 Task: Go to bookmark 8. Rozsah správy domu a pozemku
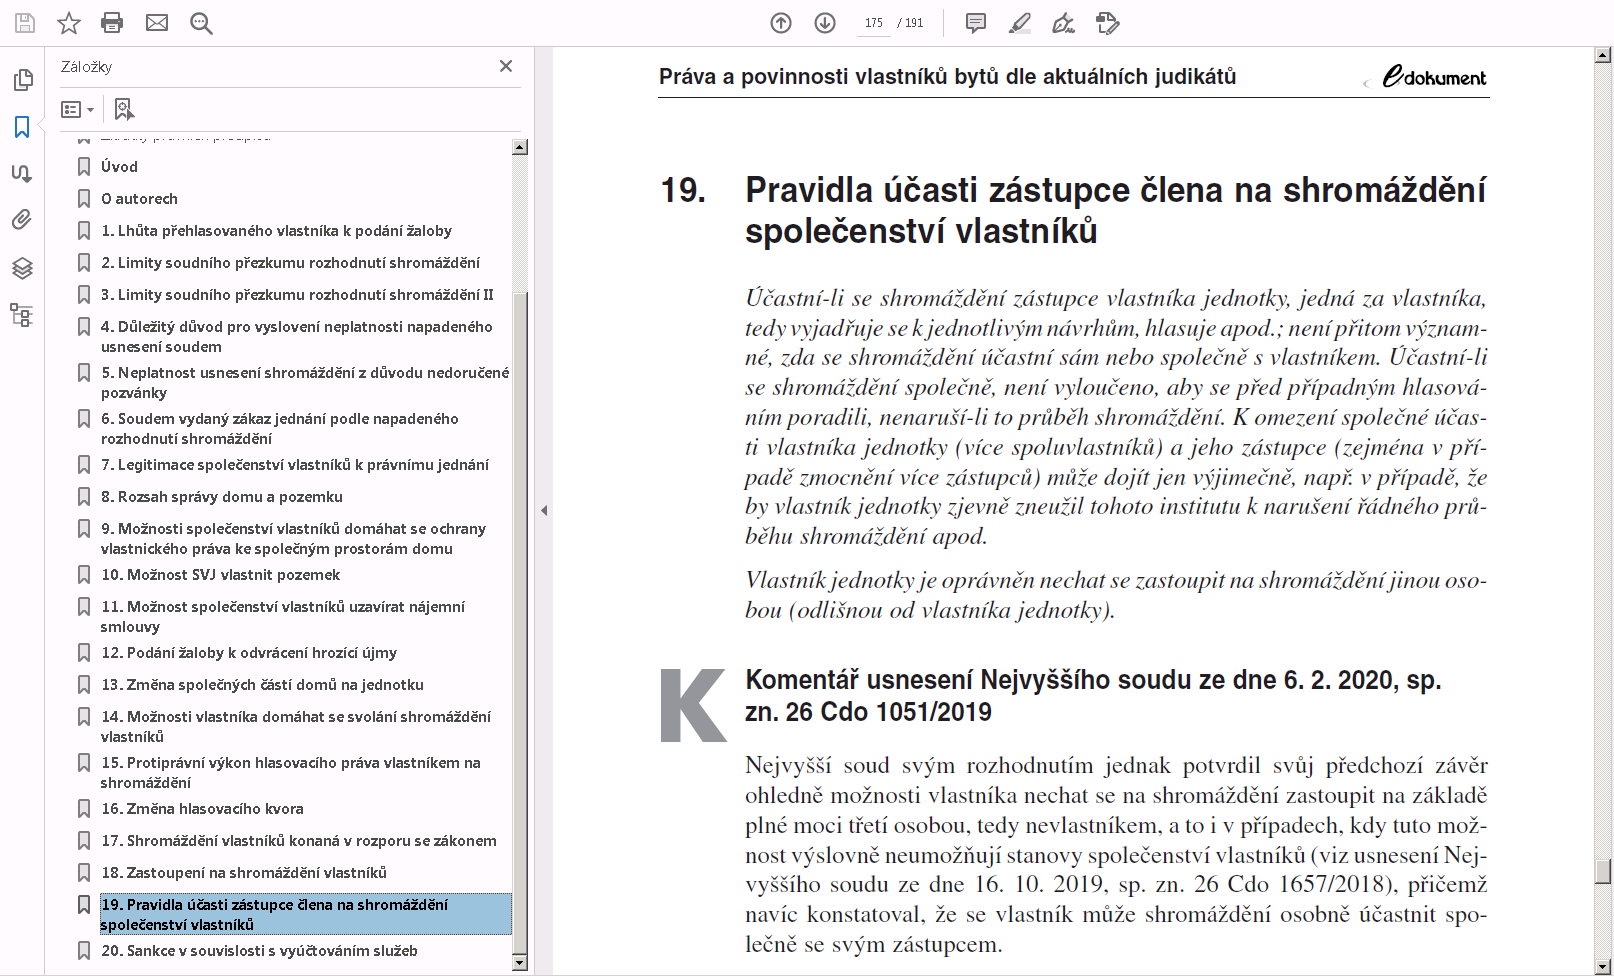coord(222,497)
